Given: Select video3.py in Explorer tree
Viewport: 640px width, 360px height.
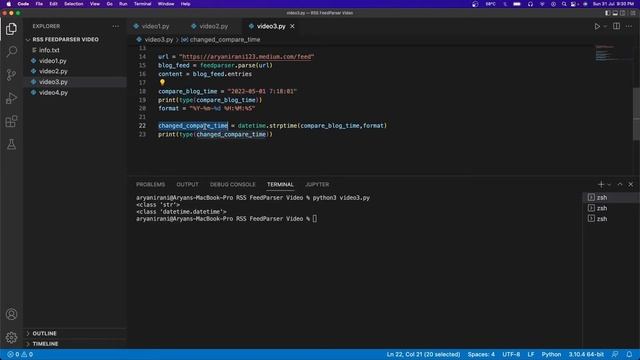Looking at the screenshot, I should point(75,82).
